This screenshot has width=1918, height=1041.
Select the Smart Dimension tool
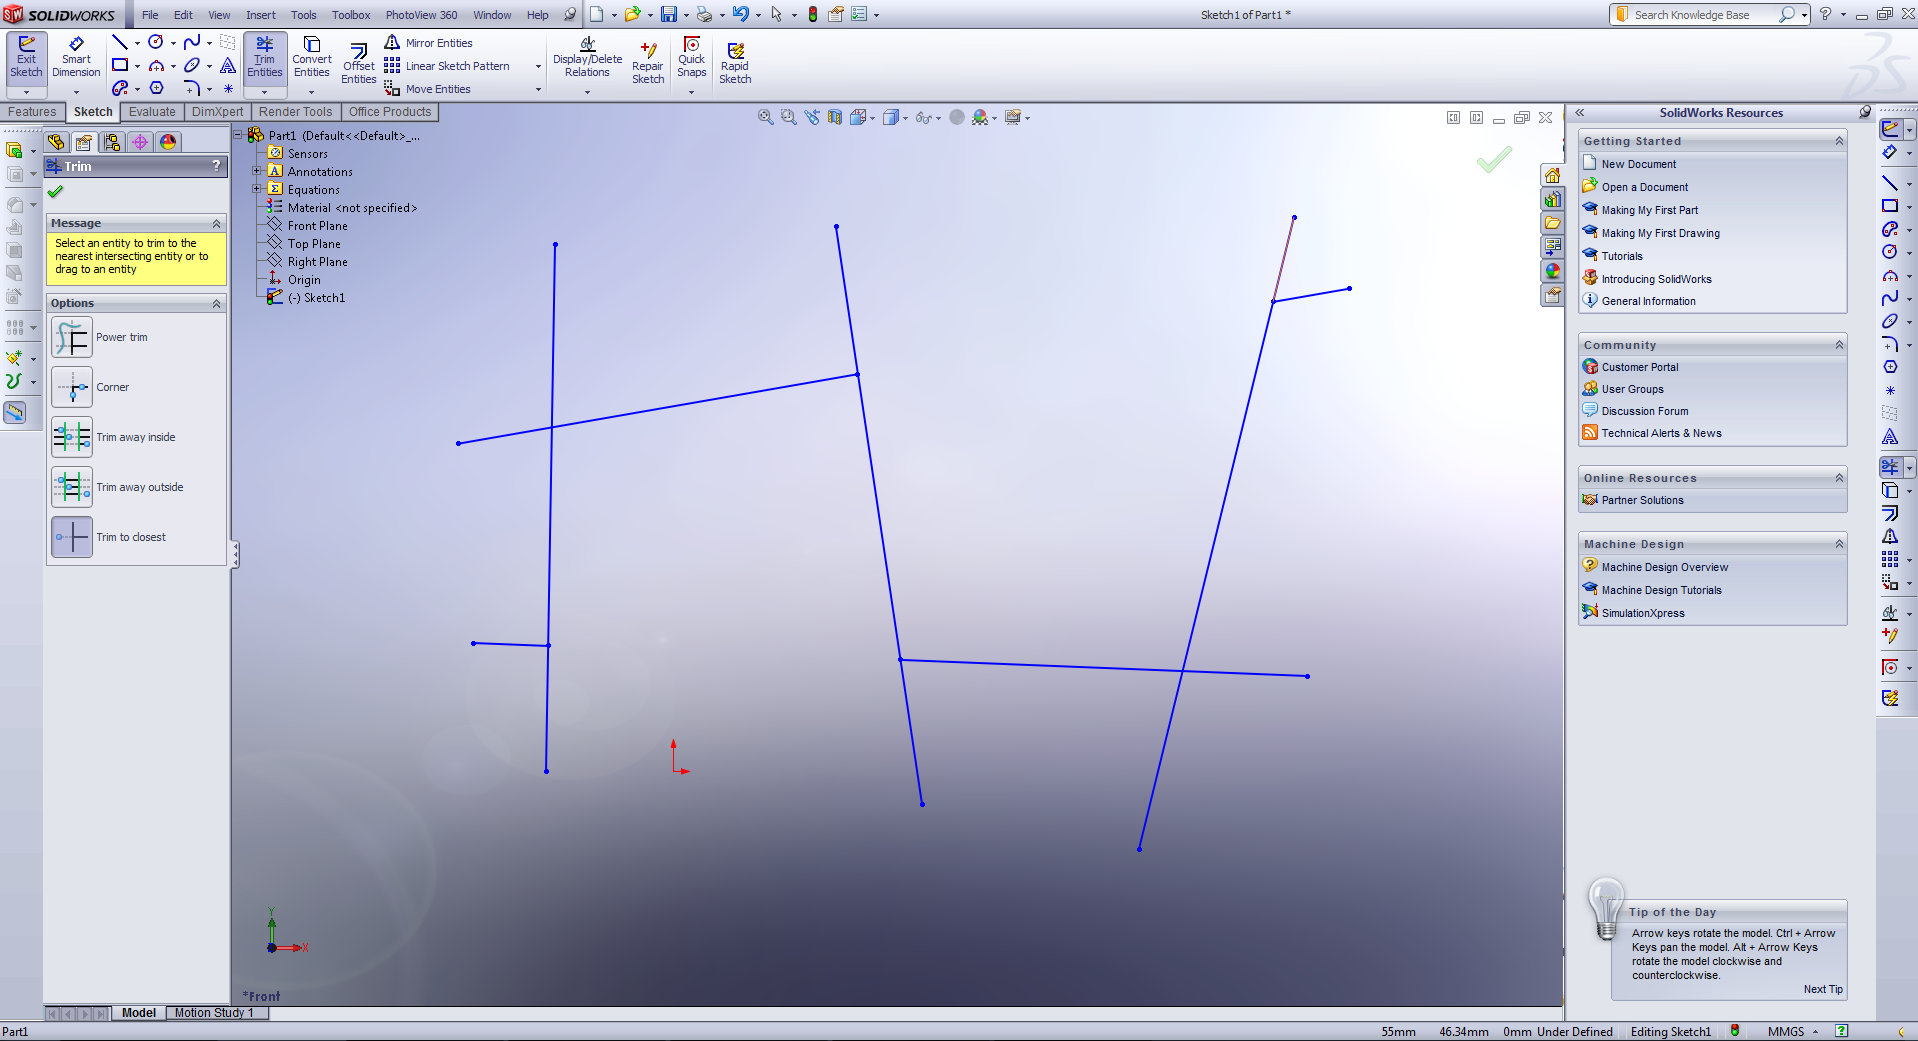click(x=76, y=57)
